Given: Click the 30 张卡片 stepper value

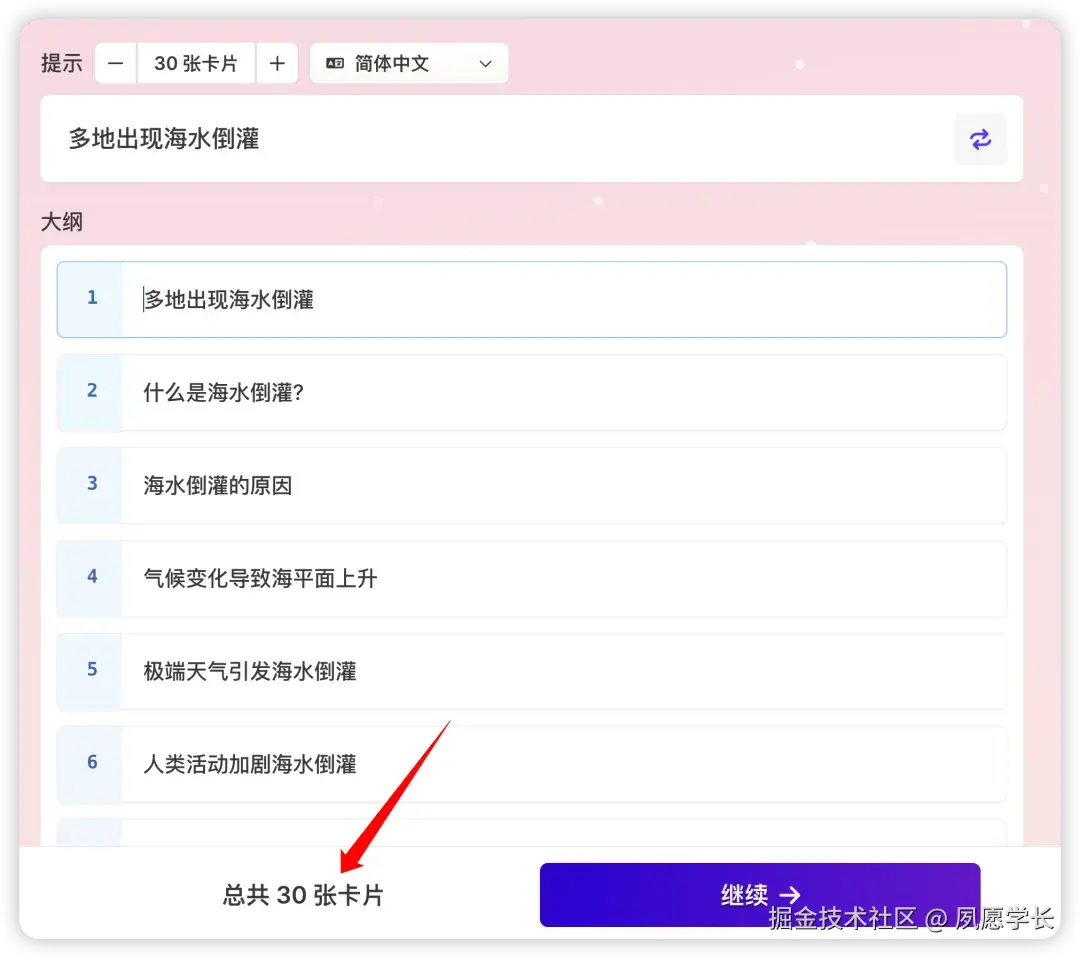Looking at the screenshot, I should (196, 63).
